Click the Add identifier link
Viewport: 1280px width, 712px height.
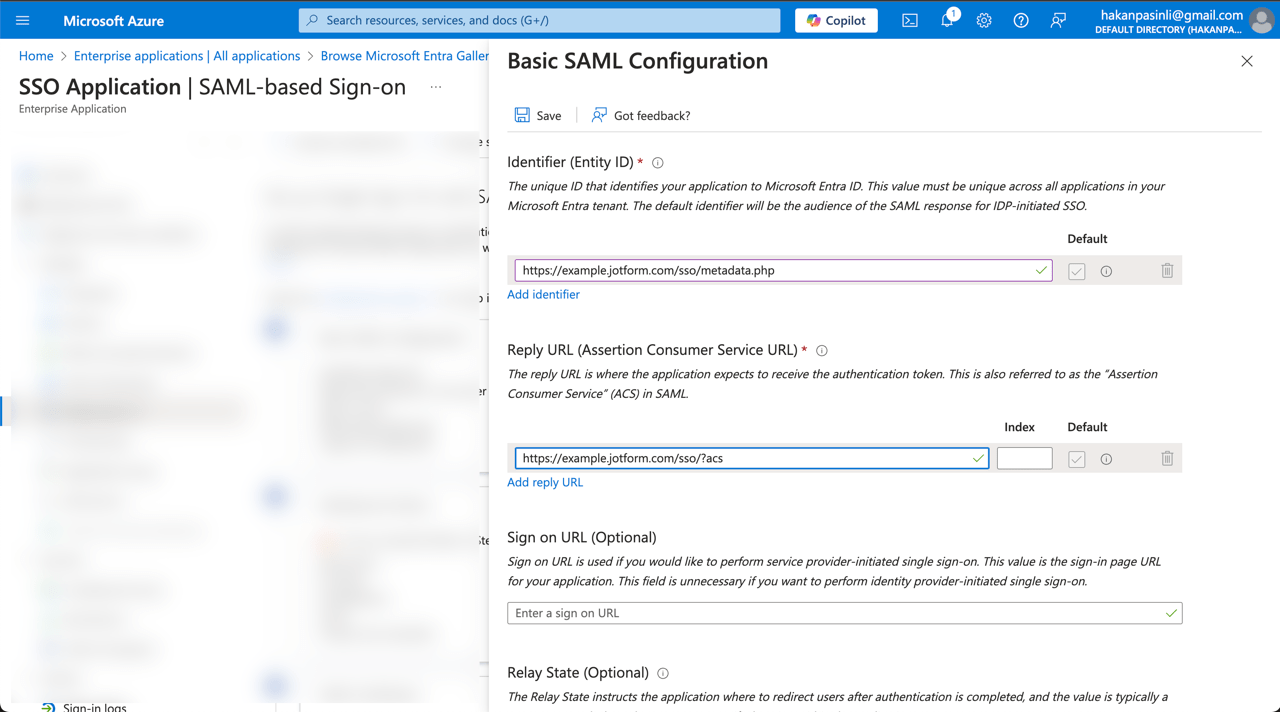[x=543, y=294]
